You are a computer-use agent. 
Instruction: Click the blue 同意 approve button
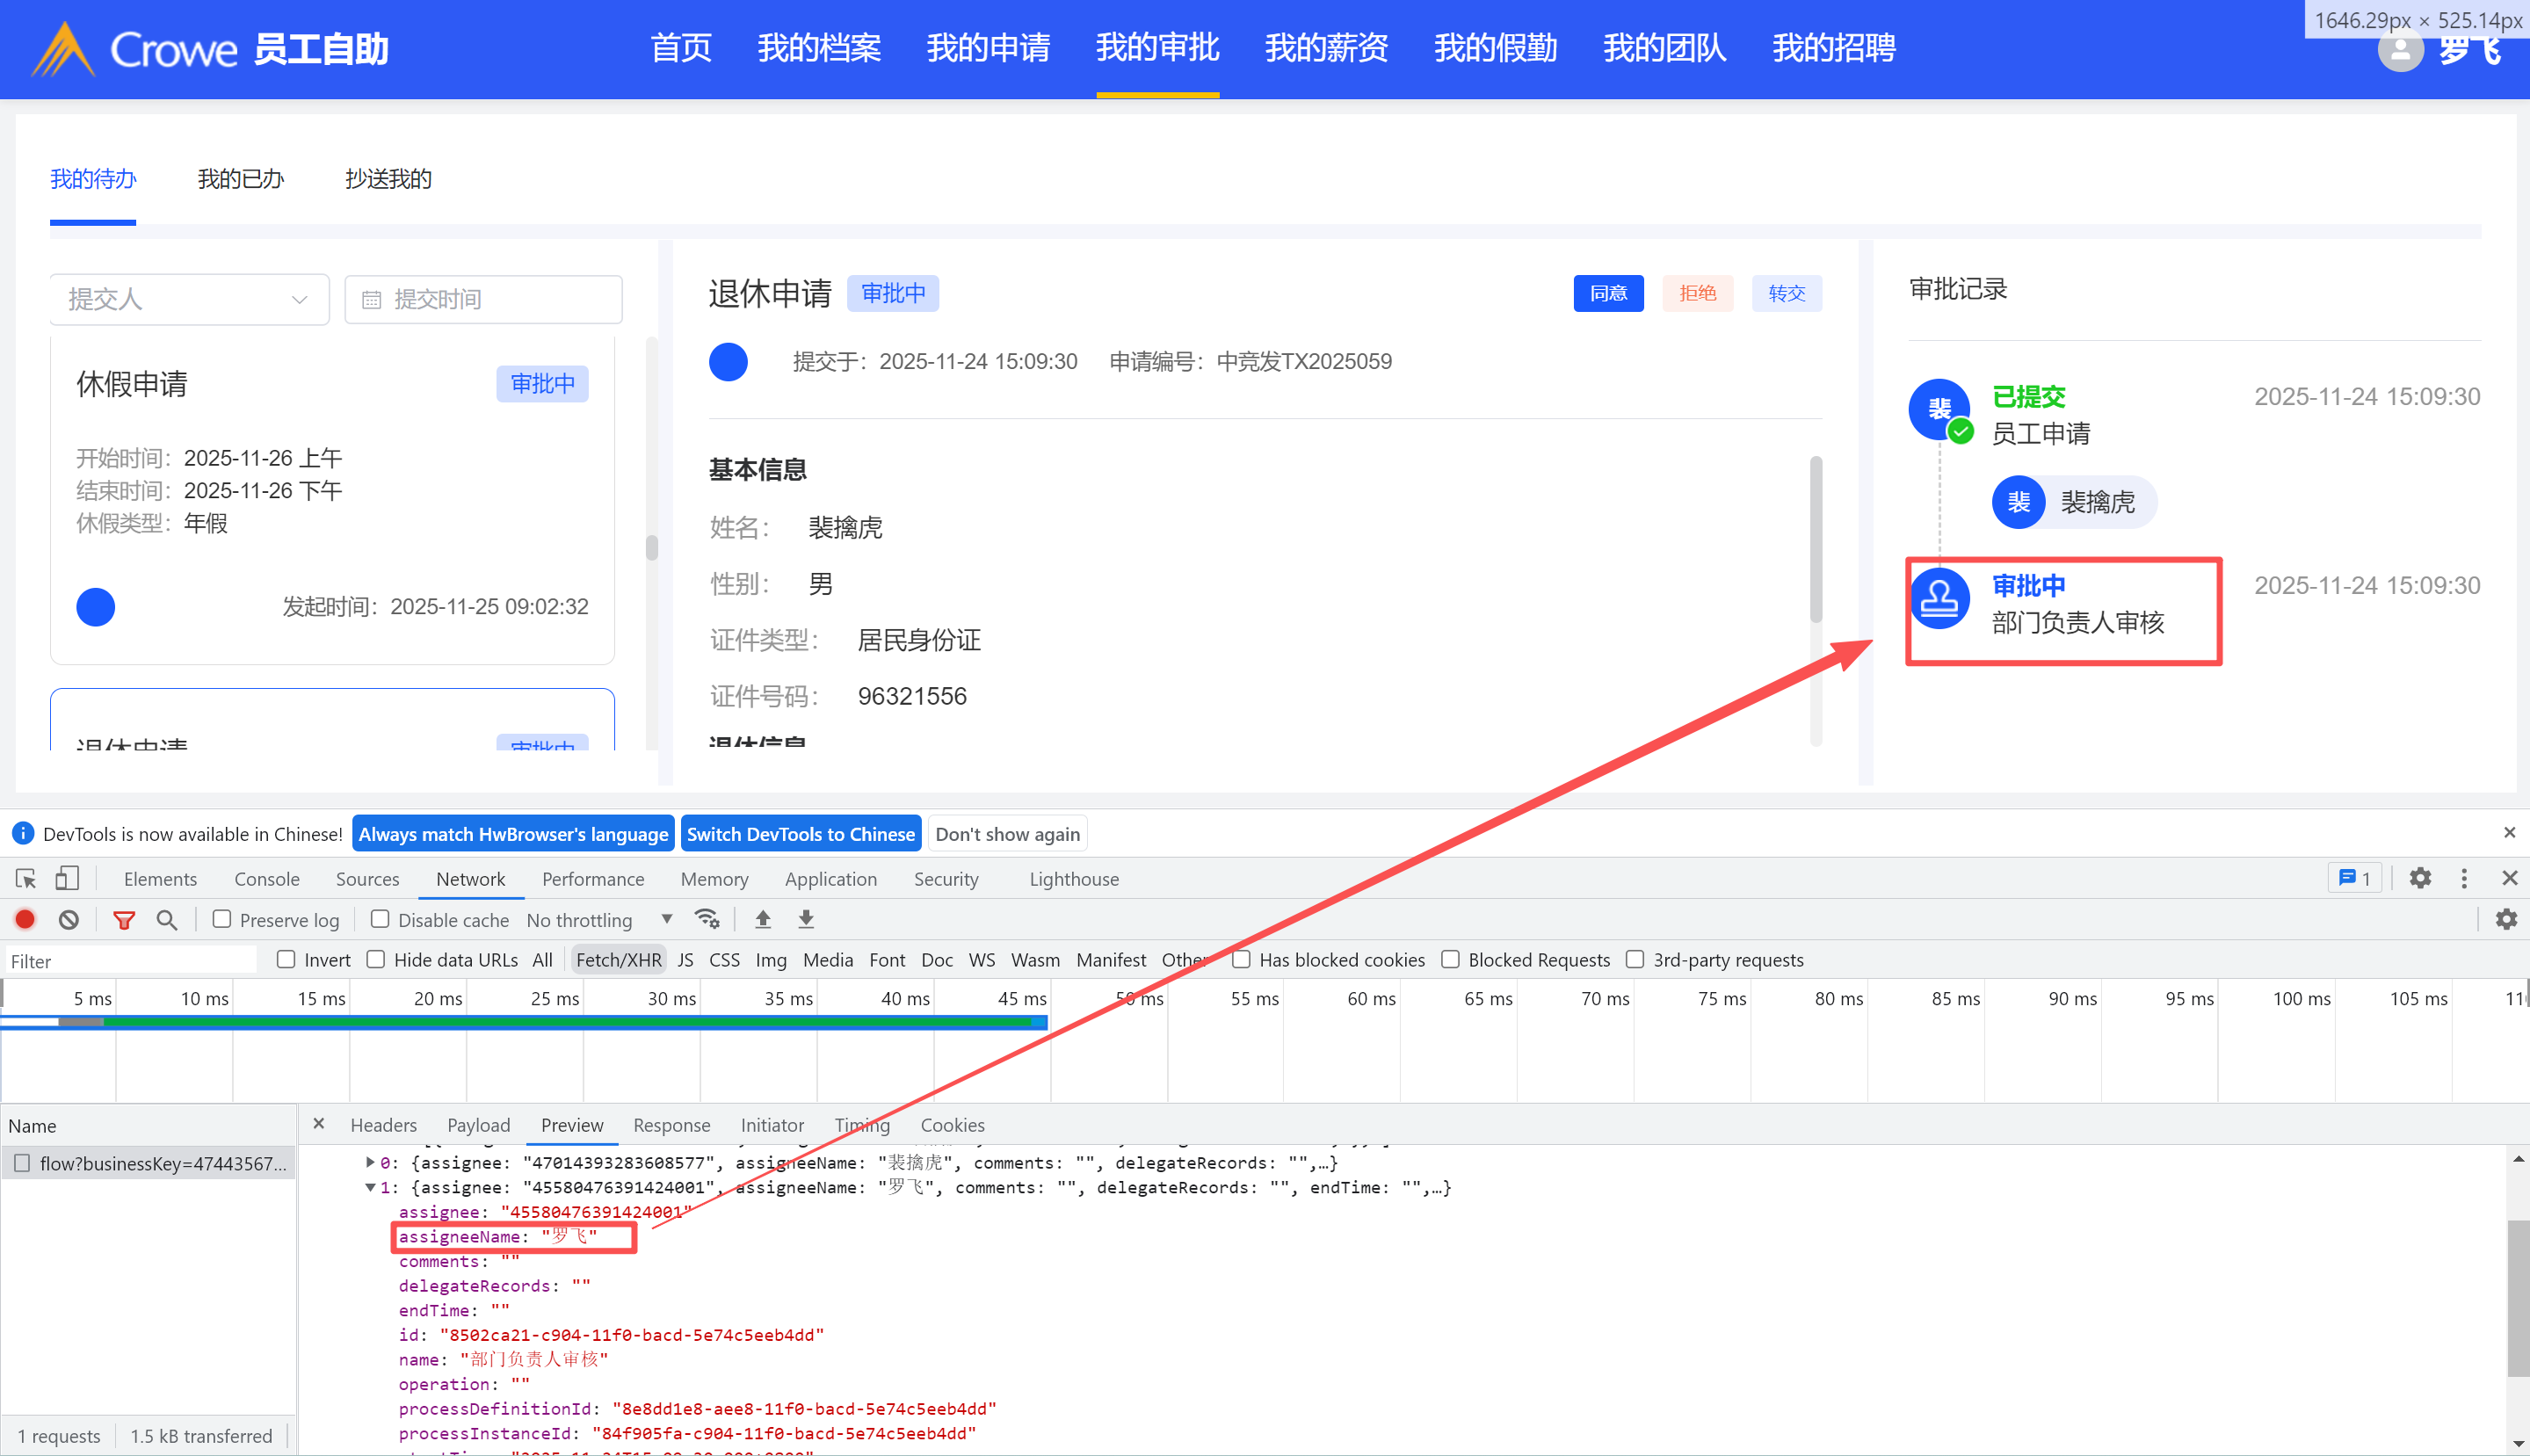point(1607,293)
